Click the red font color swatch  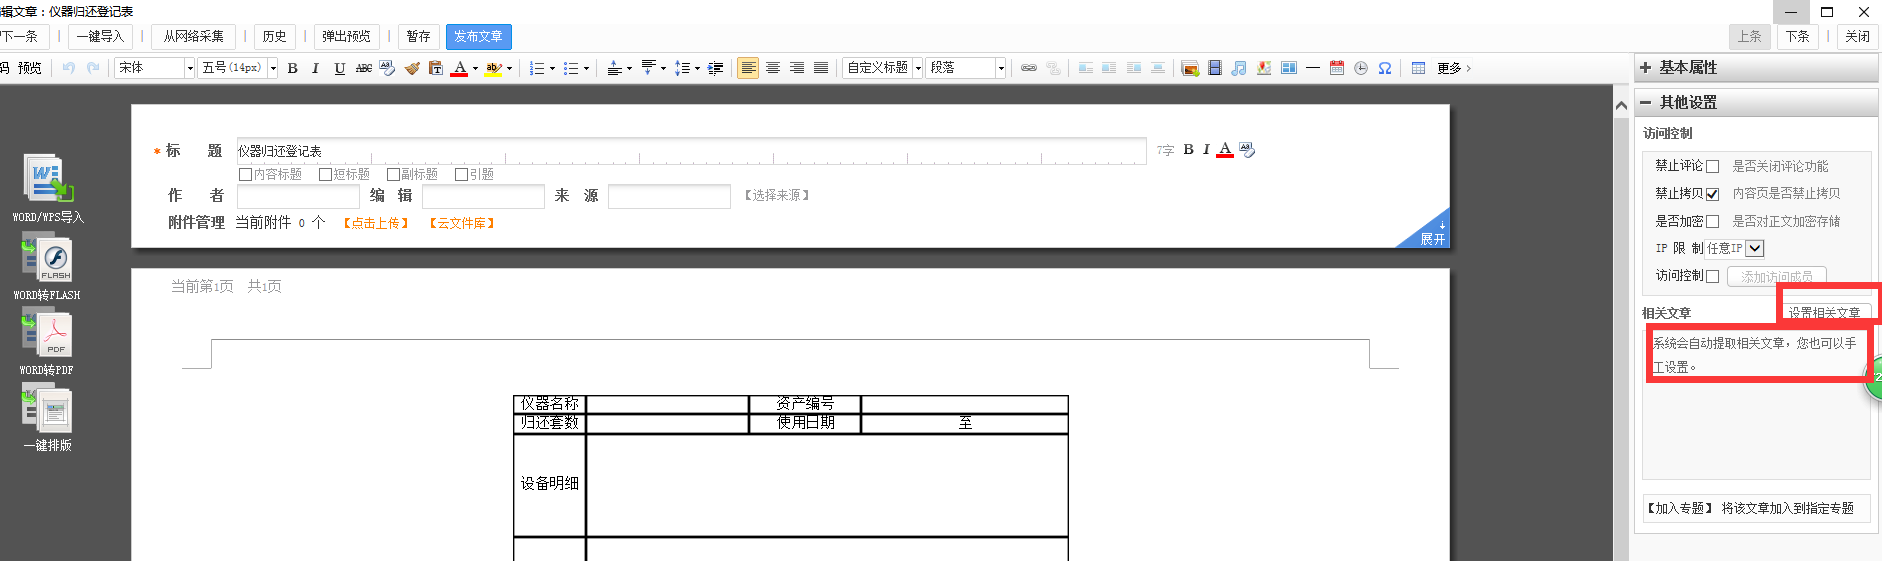[459, 68]
